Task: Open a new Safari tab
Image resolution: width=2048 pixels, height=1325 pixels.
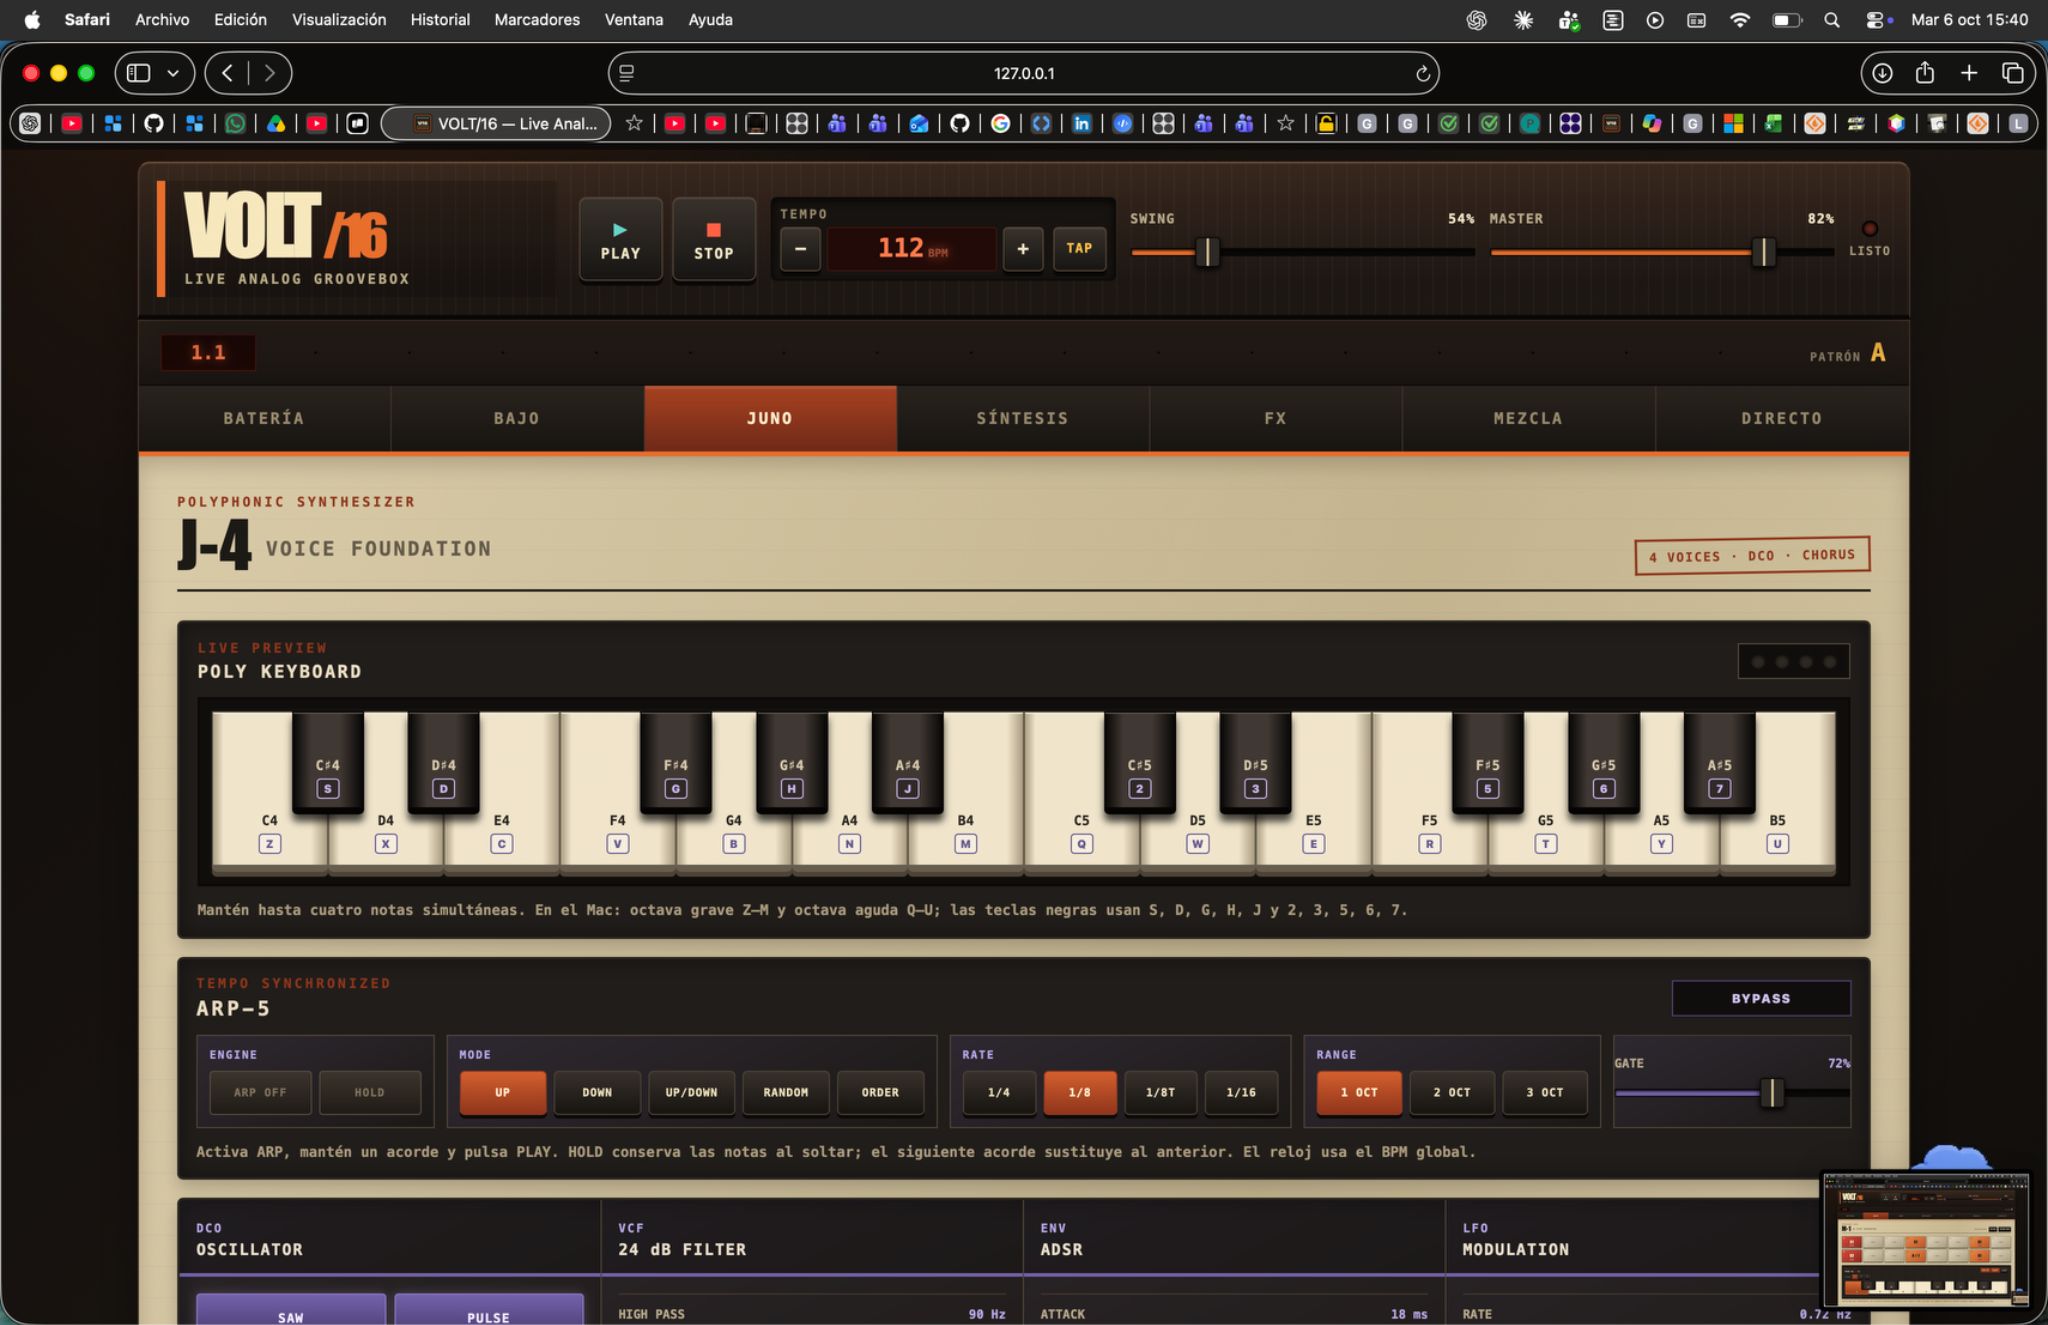Action: point(1968,73)
